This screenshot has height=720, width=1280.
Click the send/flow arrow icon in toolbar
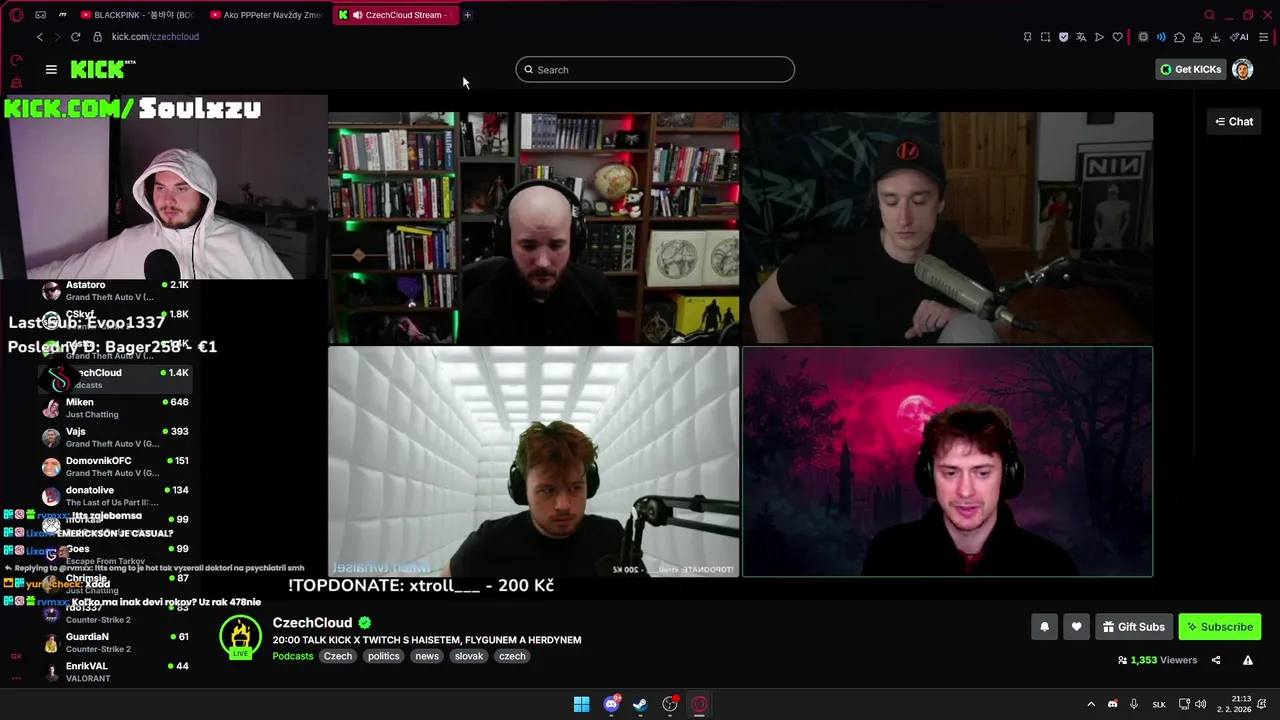pyautogui.click(x=1099, y=37)
